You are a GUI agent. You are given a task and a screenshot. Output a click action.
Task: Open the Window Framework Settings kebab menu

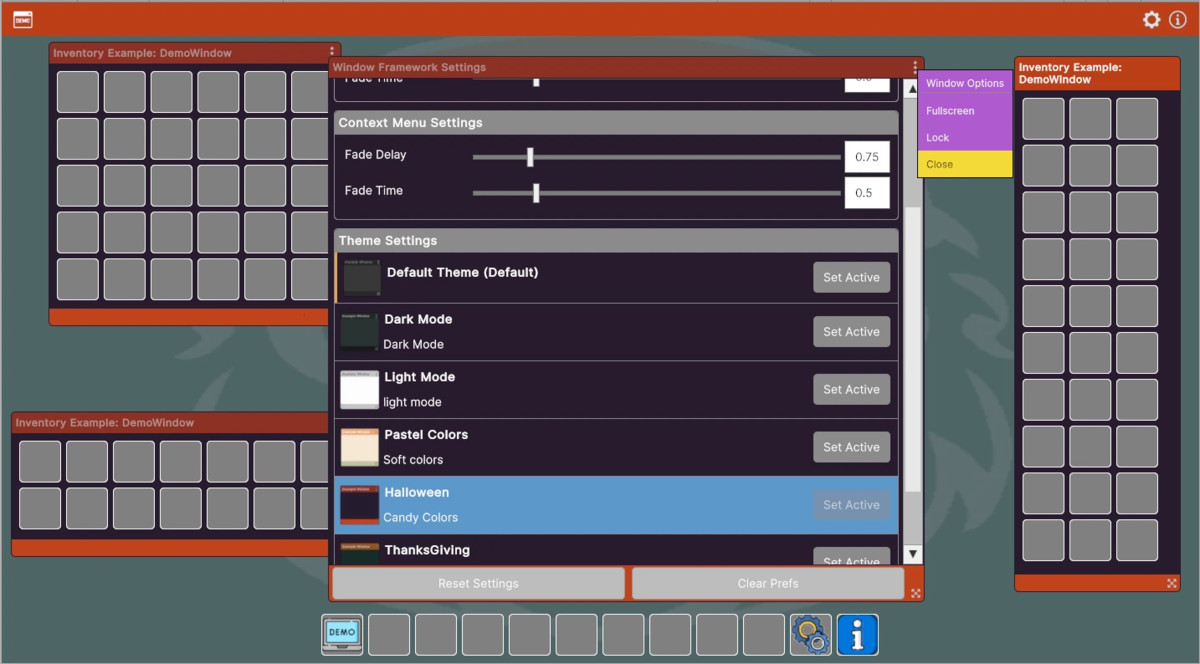(x=914, y=67)
